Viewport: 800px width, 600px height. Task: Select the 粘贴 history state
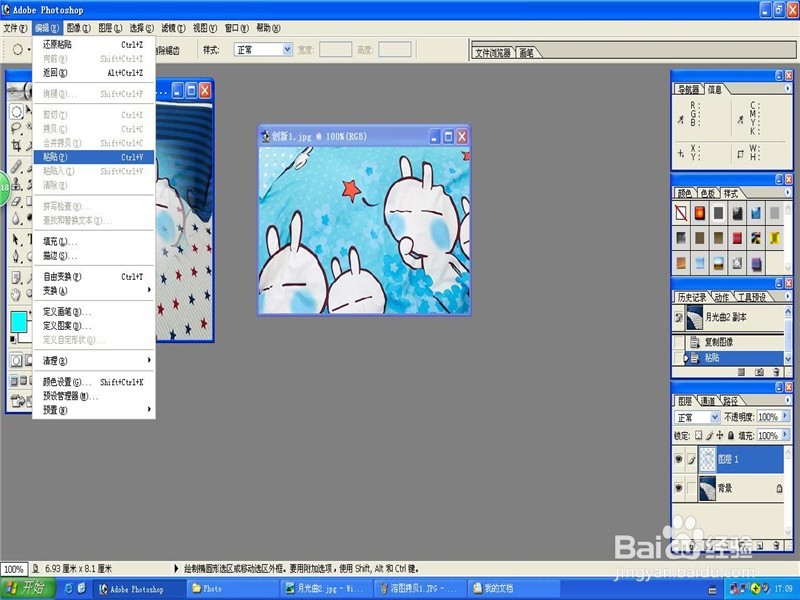click(x=733, y=358)
